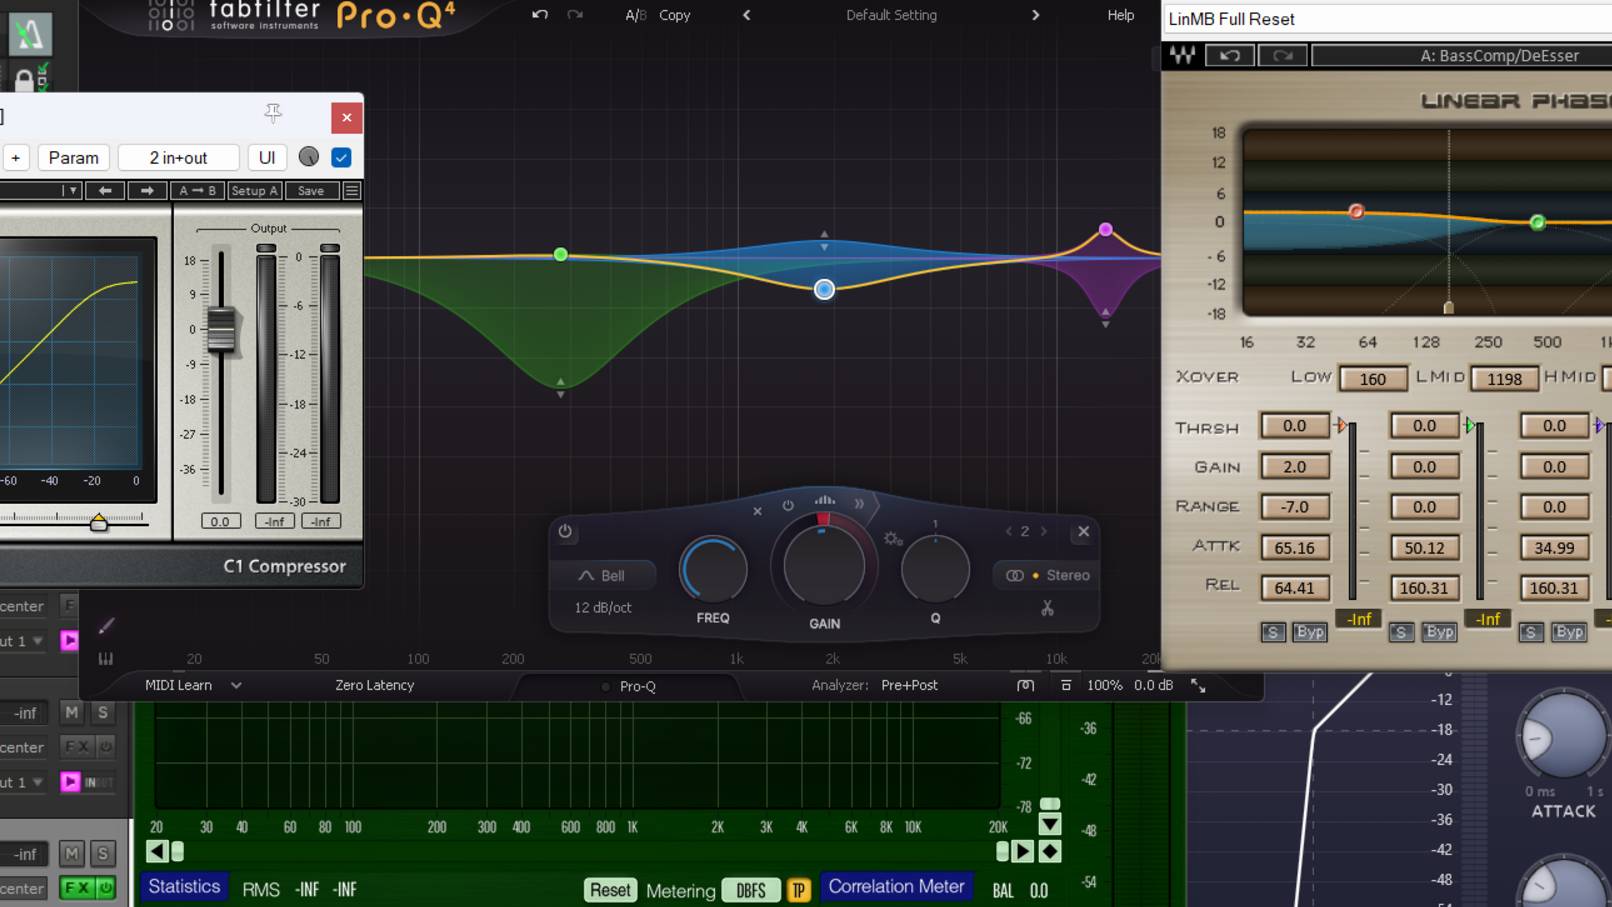This screenshot has height=907, width=1612.
Task: Open the Pro-Q Help menu
Action: point(1120,15)
